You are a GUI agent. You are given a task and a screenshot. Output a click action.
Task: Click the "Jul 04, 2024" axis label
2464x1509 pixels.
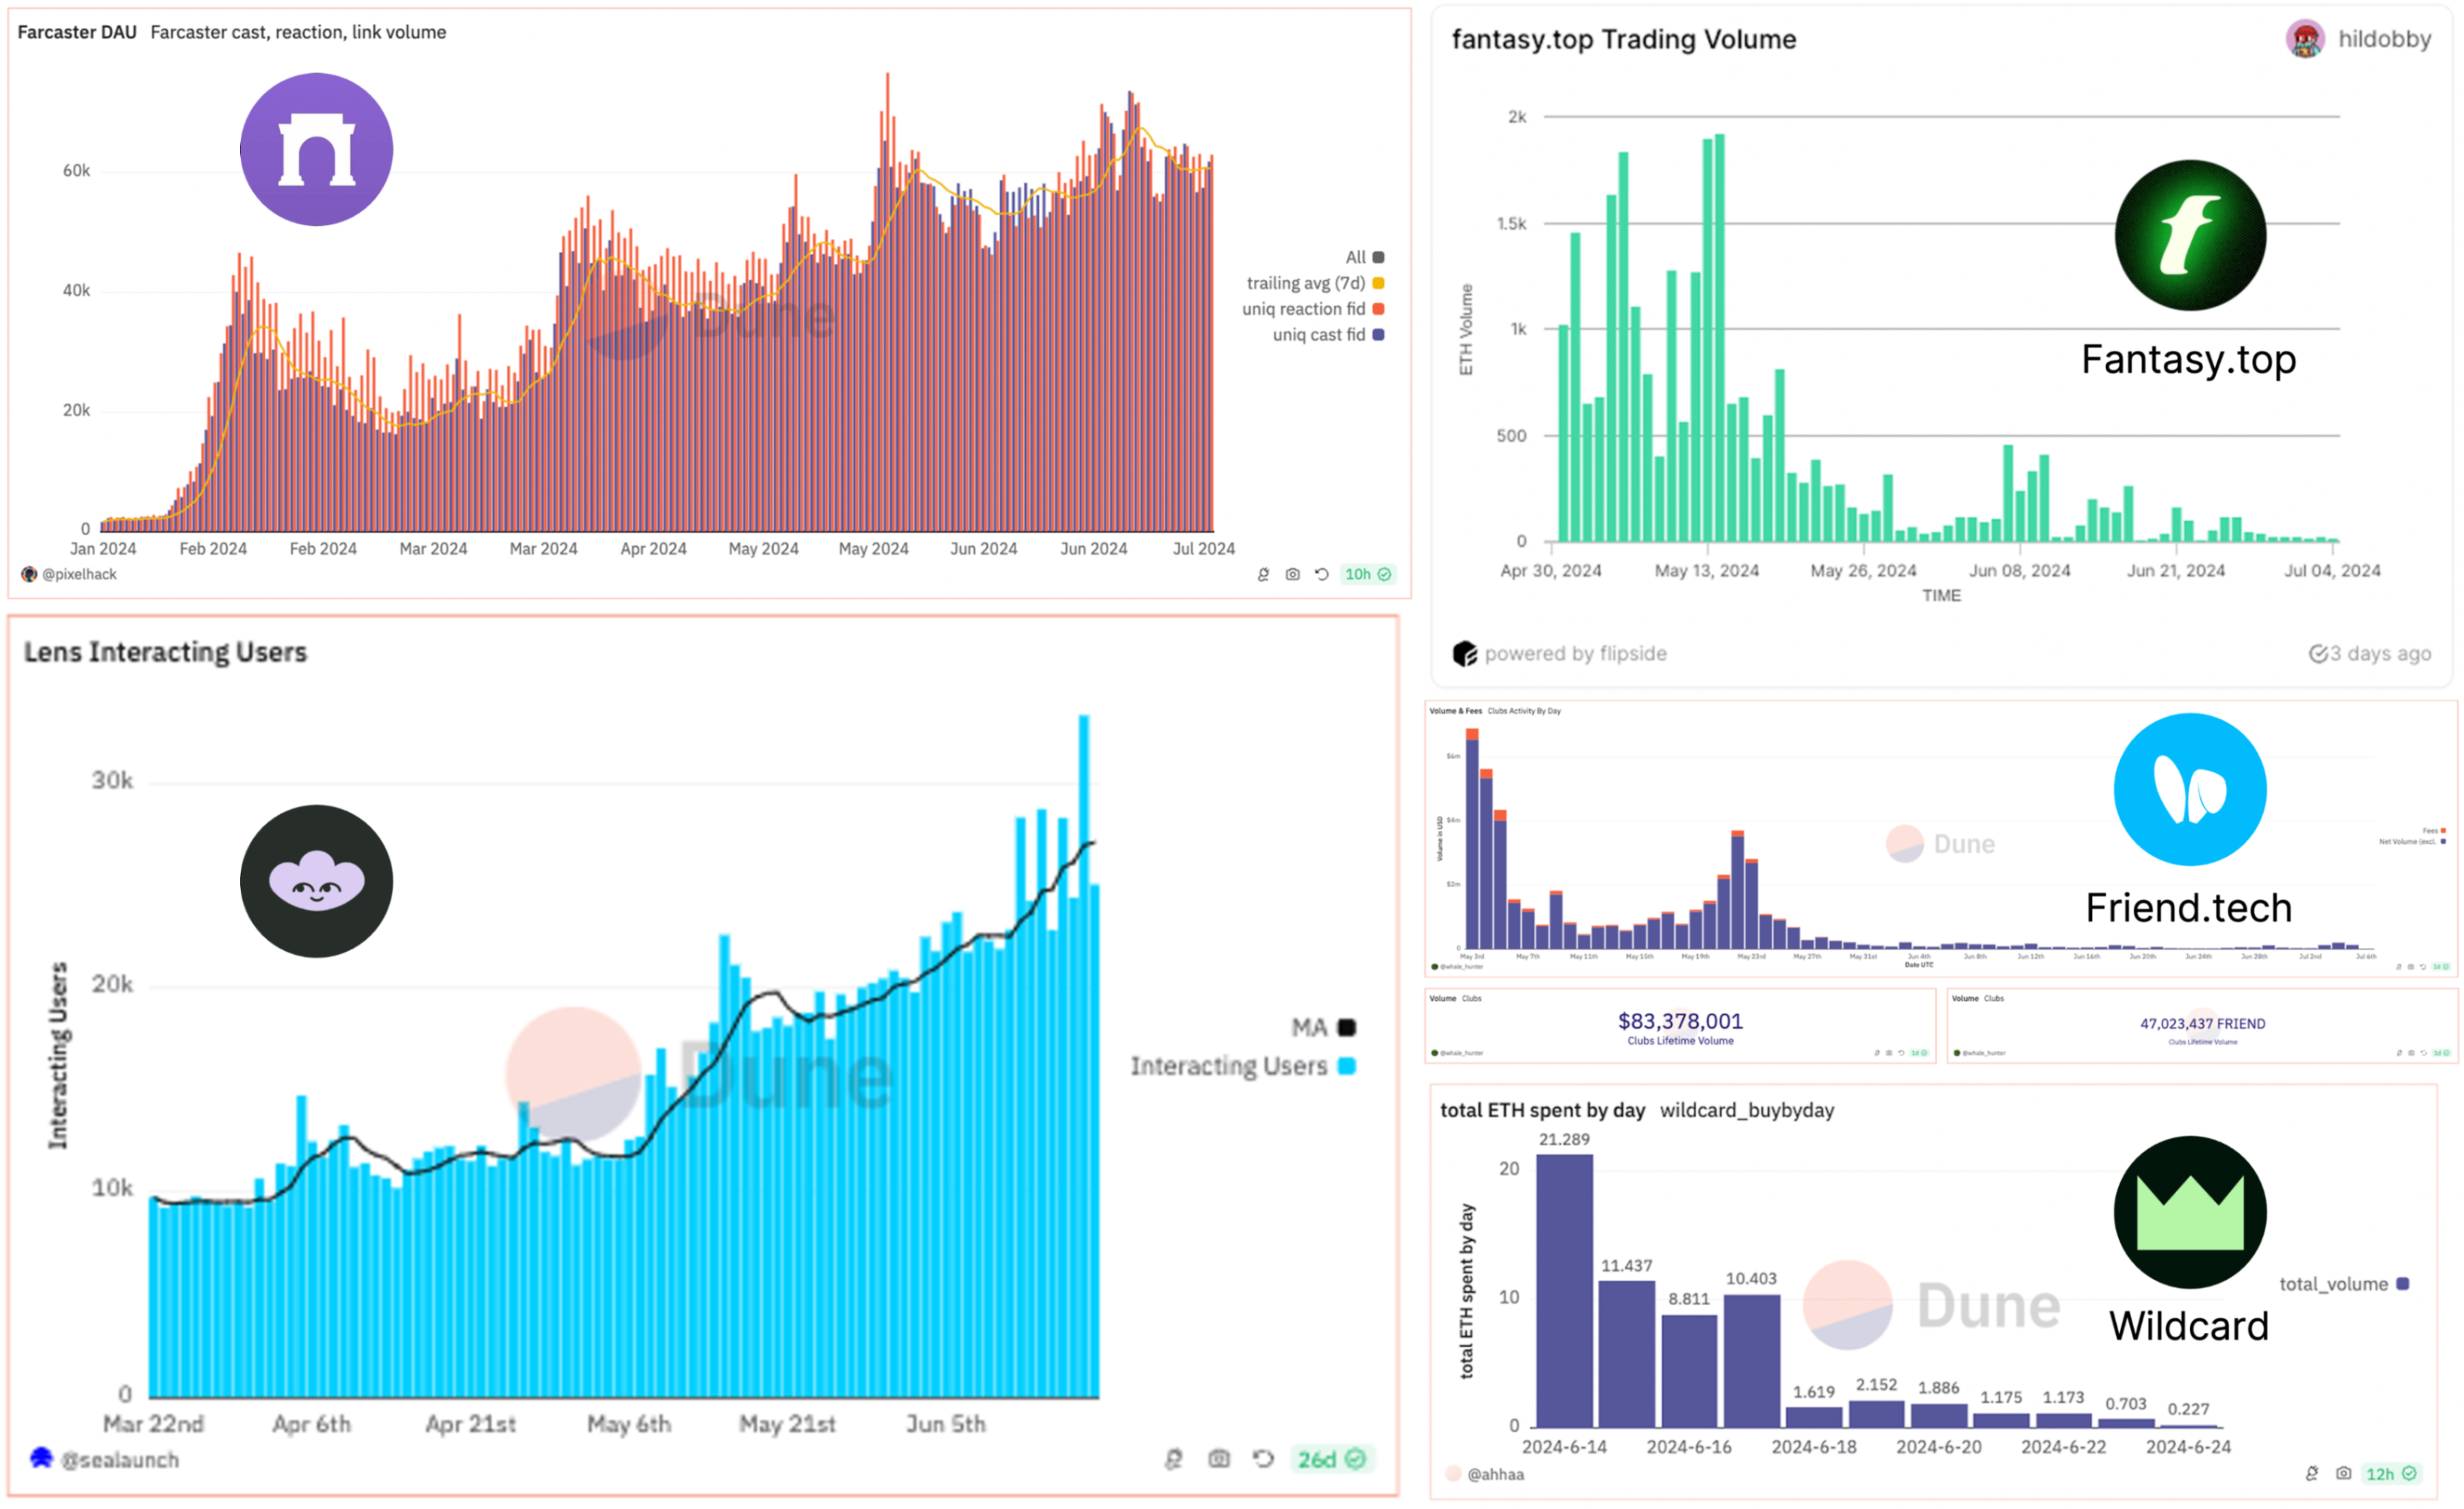[x=2332, y=571]
